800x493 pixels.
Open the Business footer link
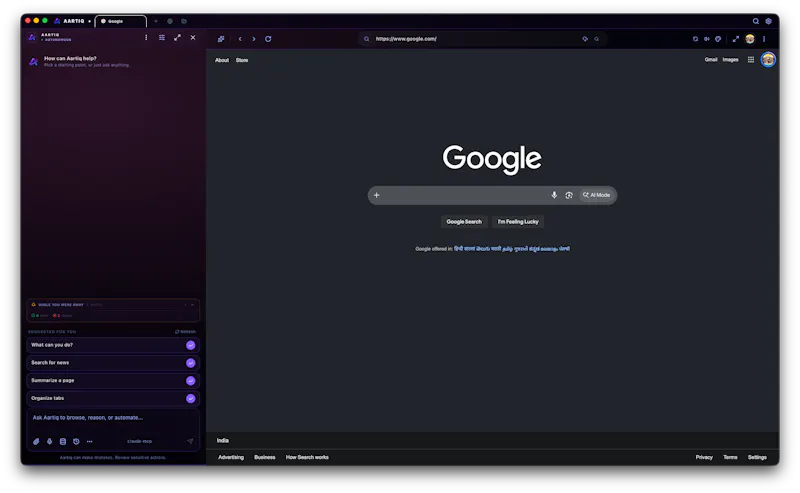point(264,457)
